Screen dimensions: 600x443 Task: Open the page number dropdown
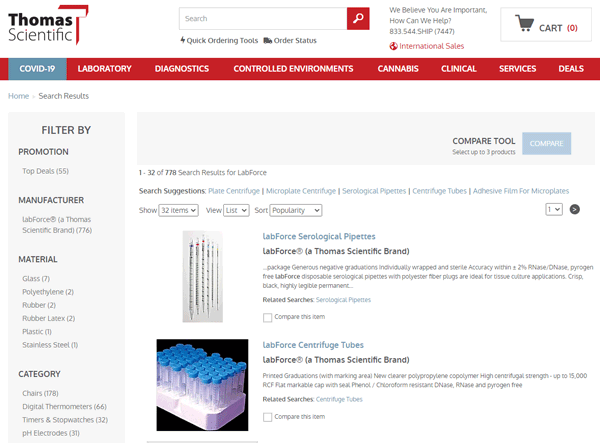[x=554, y=209]
